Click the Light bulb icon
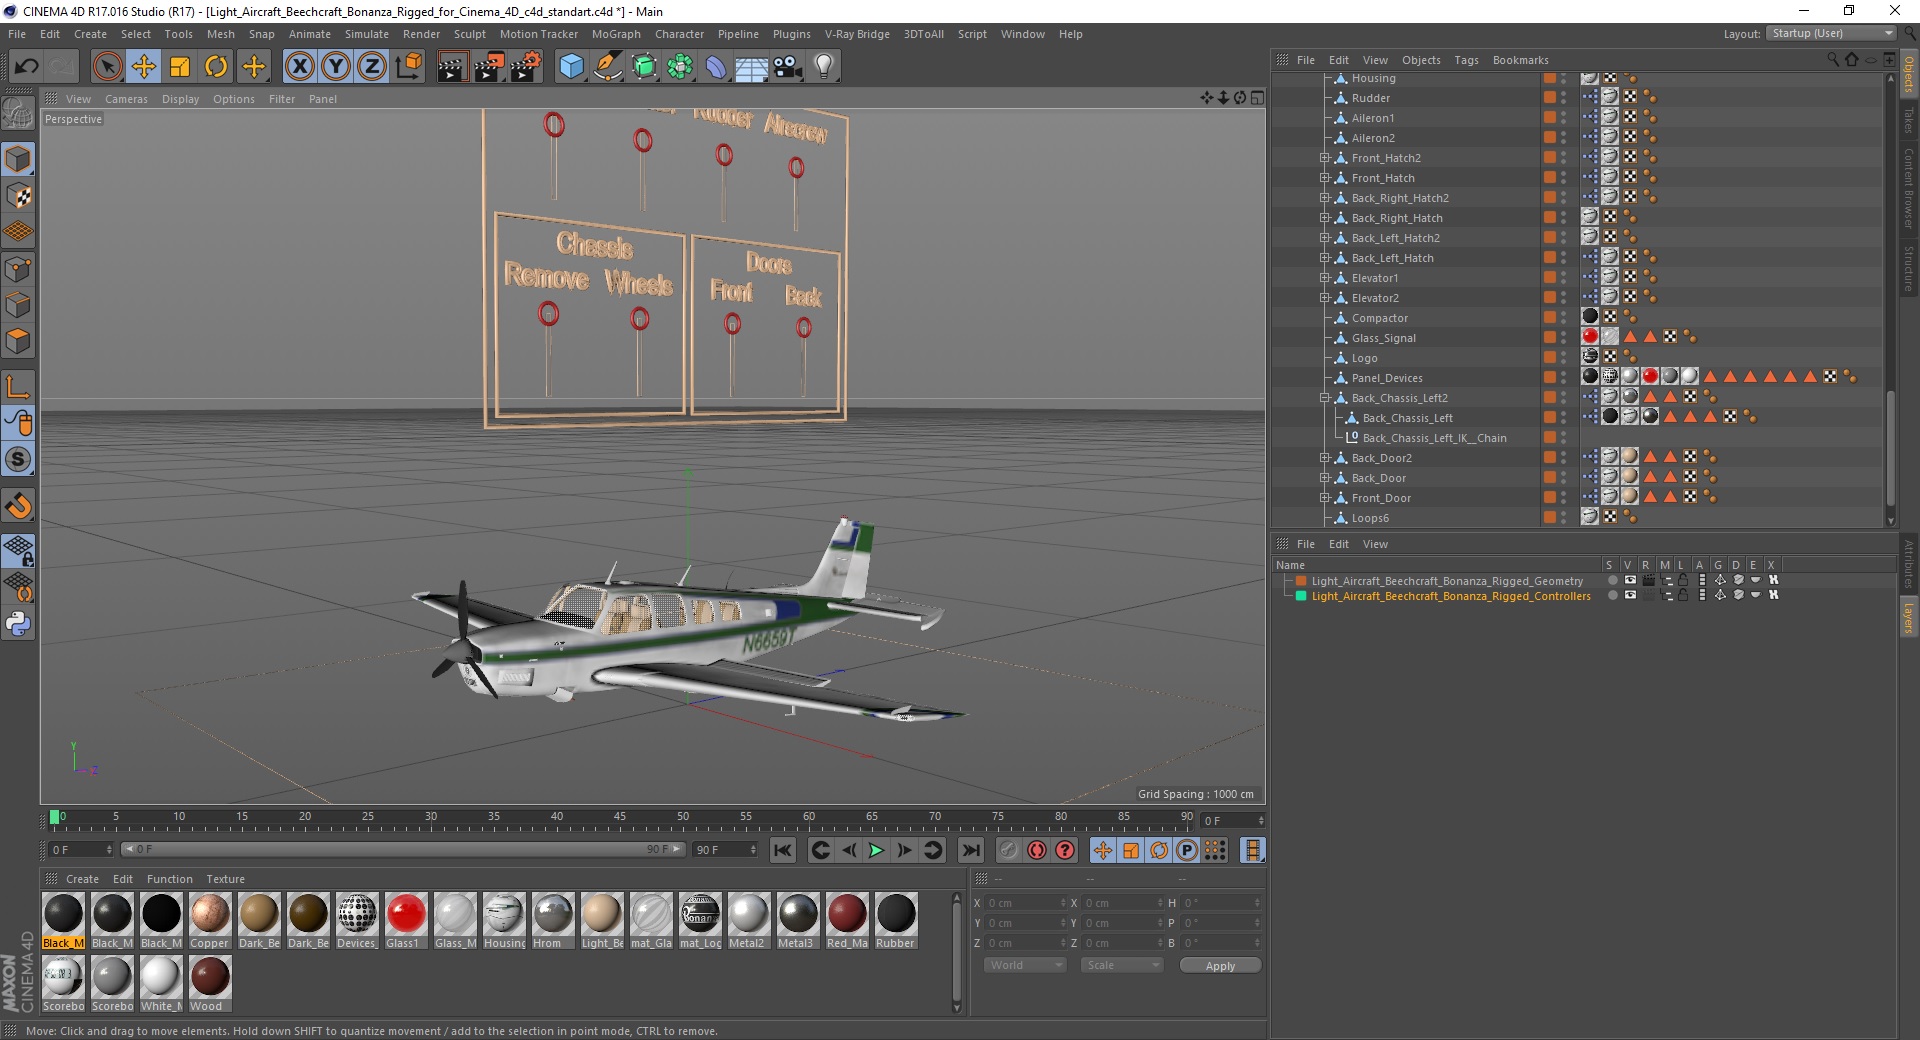The width and height of the screenshot is (1920, 1040). click(x=824, y=67)
